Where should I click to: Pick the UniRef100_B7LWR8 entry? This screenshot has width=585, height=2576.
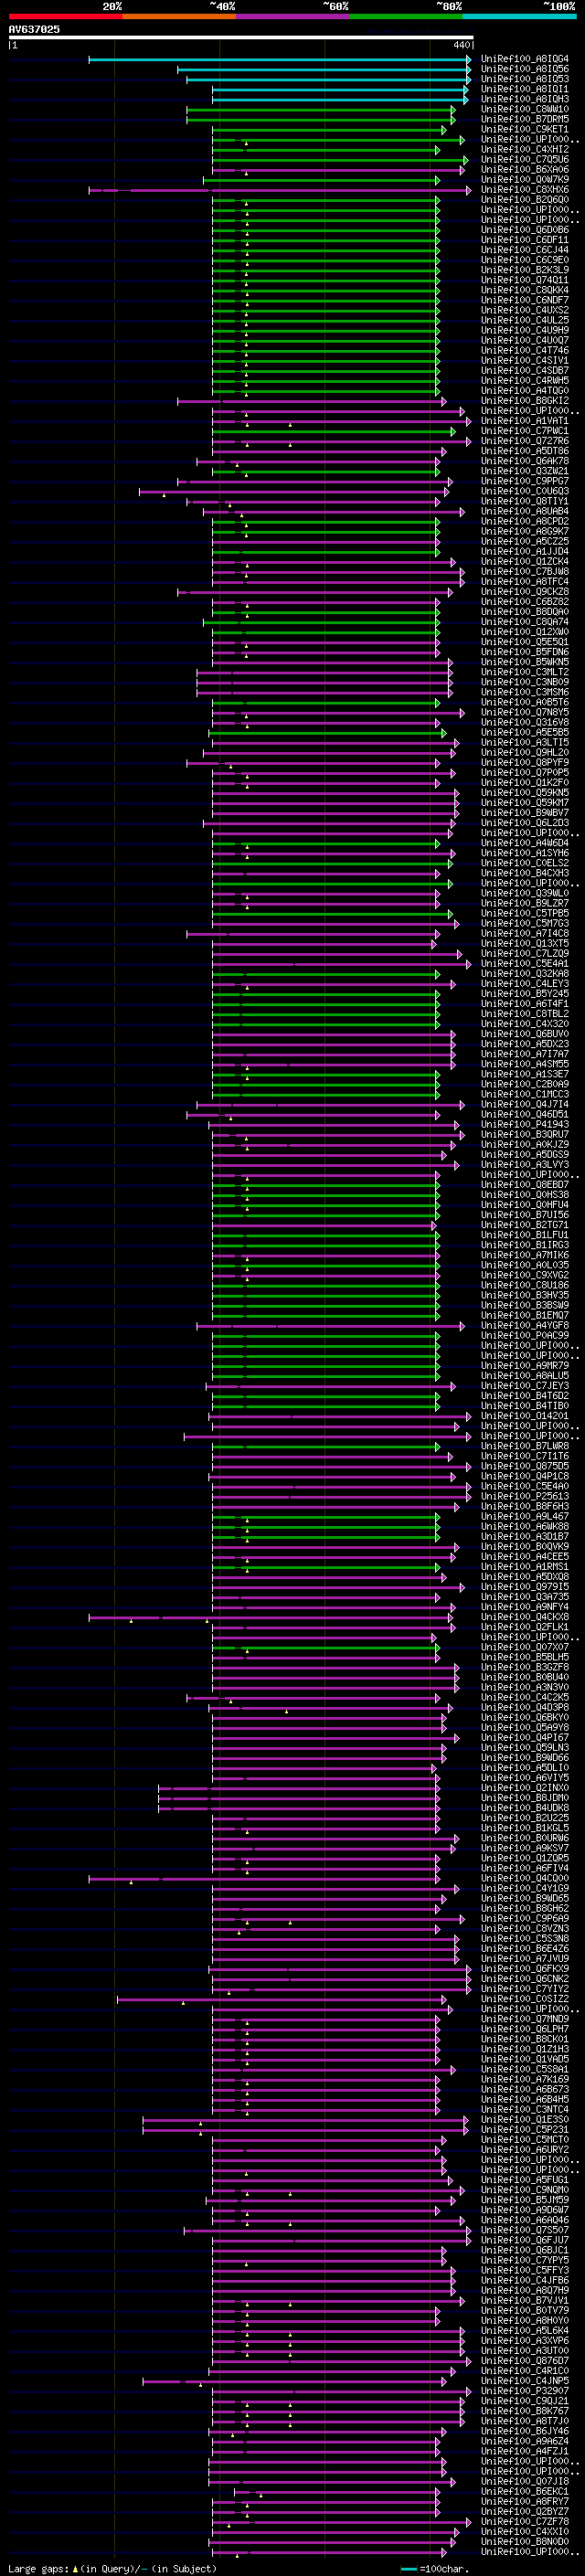(525, 1446)
